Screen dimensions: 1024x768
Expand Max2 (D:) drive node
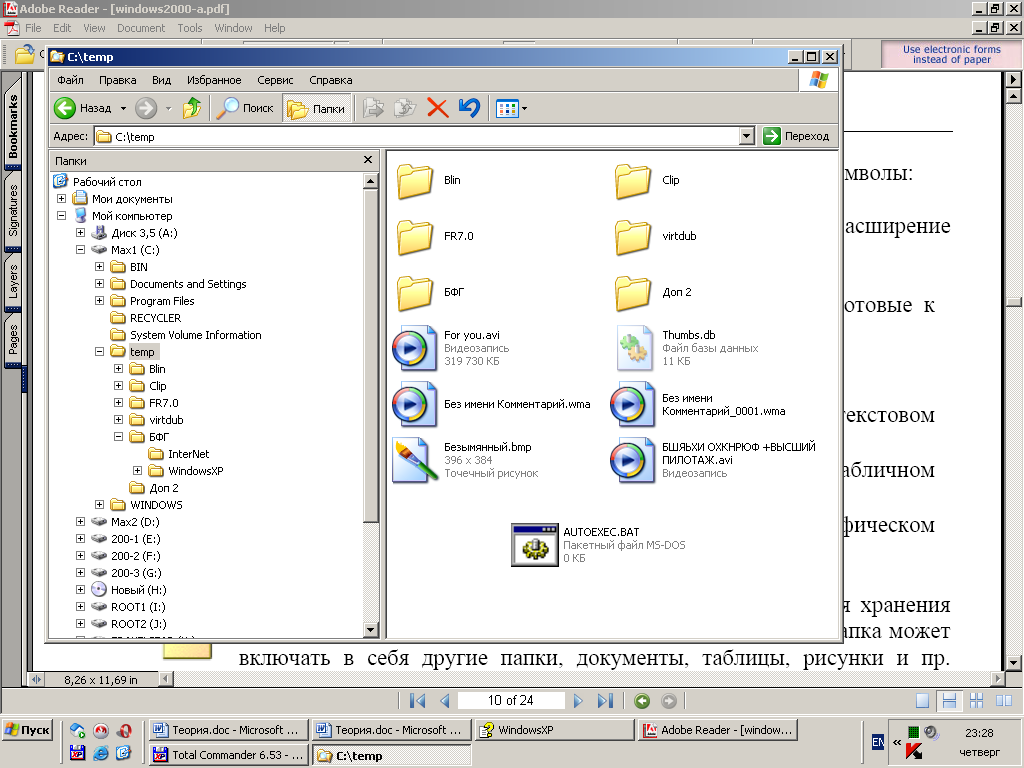80,521
